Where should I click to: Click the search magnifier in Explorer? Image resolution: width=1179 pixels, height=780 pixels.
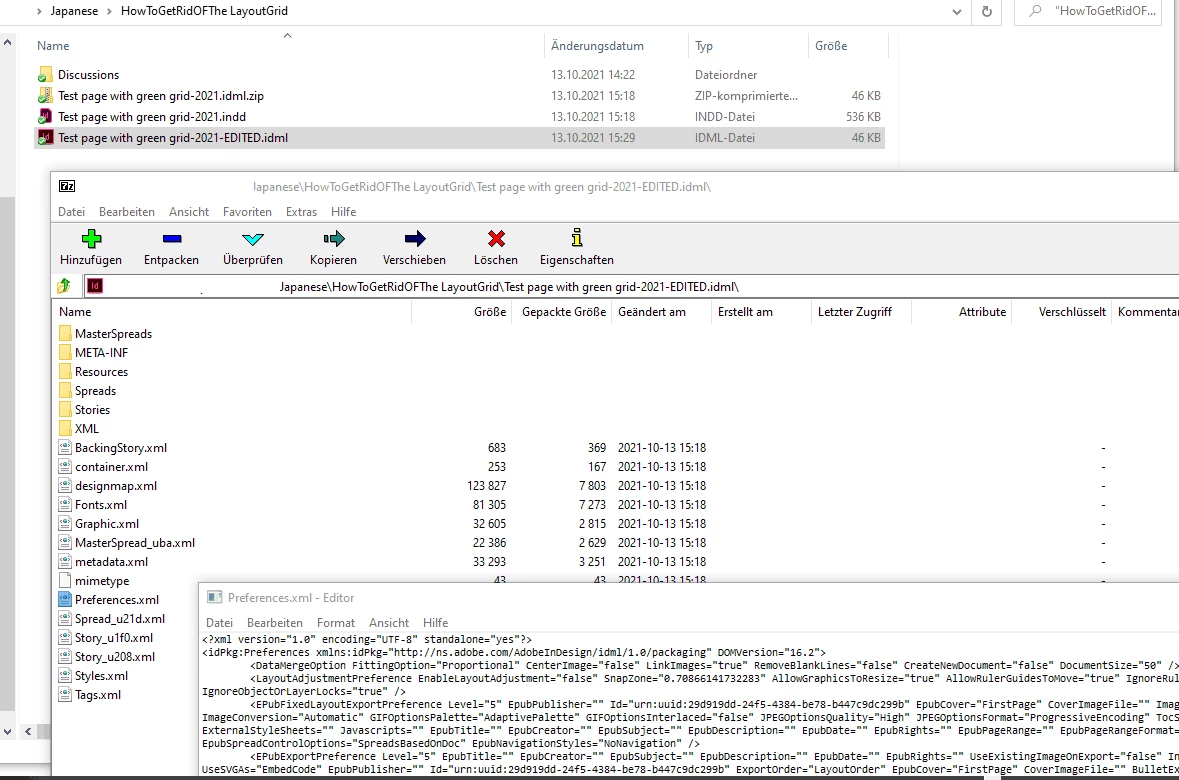coord(1035,11)
